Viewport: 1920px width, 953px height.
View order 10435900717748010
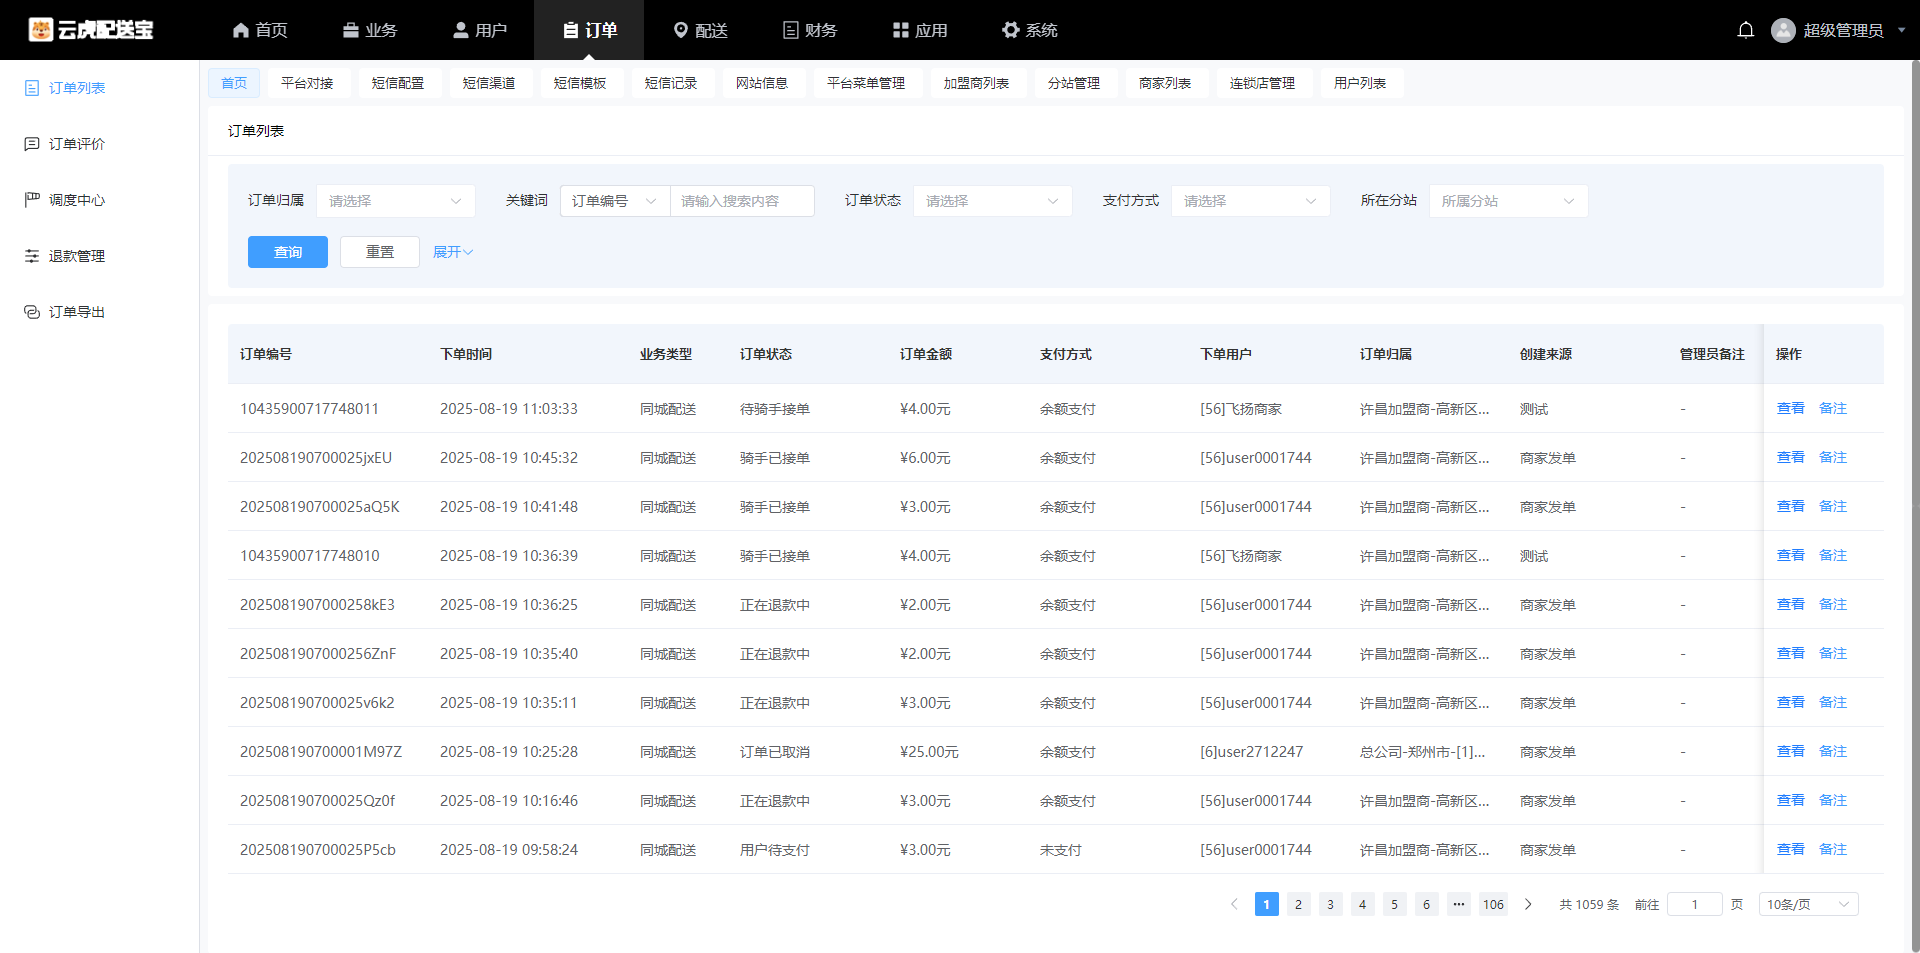[x=1790, y=555]
